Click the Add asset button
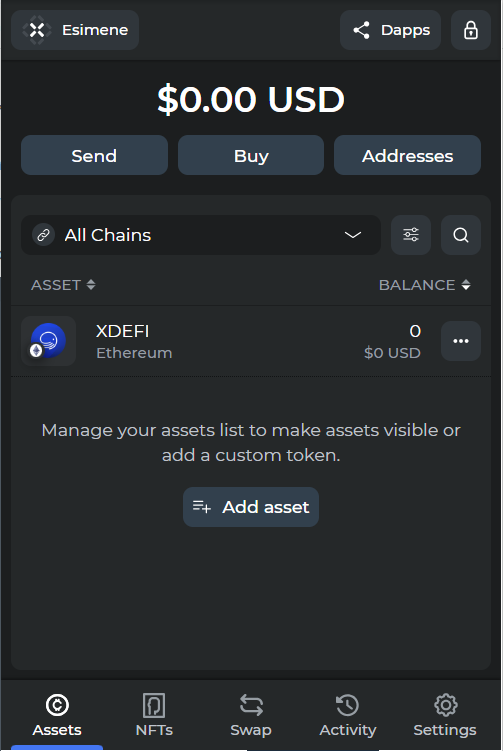Screen dimensions: 503x751 (x=251, y=507)
